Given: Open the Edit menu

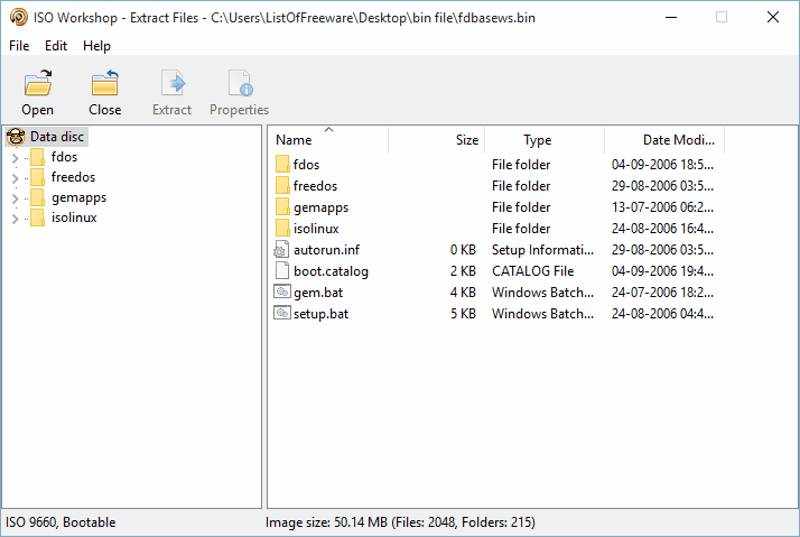Looking at the screenshot, I should [x=56, y=46].
